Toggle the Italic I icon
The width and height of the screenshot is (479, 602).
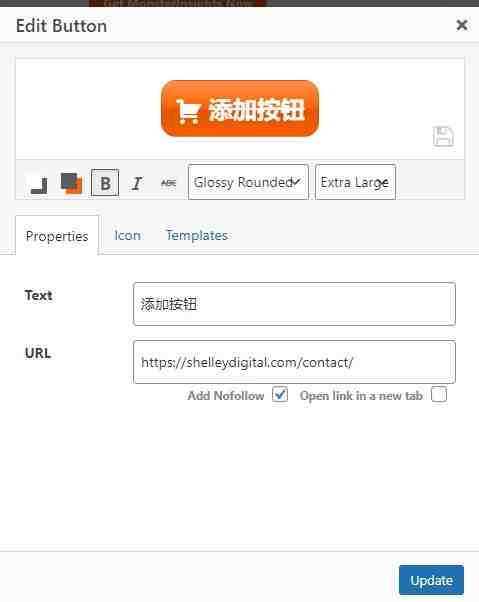tap(137, 183)
